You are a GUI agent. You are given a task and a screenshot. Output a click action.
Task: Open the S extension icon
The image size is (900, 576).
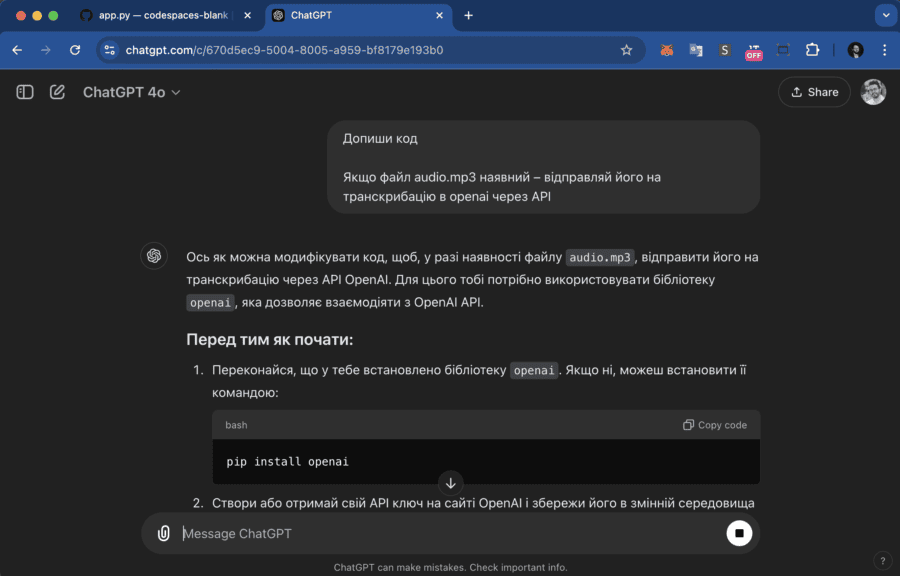[725, 50]
